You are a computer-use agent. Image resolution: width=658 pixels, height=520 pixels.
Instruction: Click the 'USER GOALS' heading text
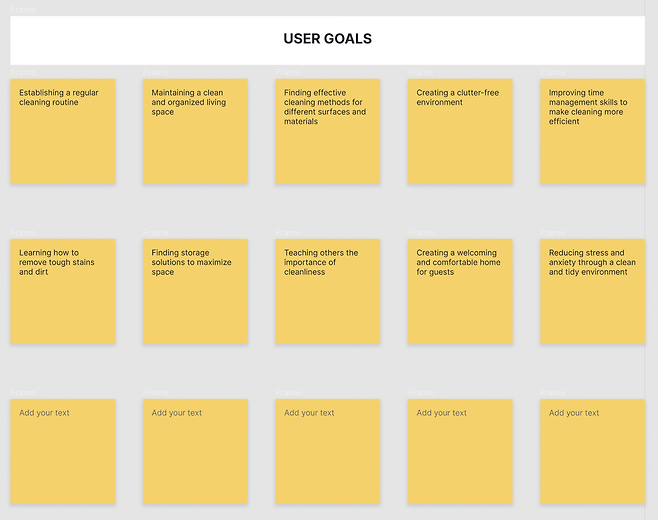[327, 39]
